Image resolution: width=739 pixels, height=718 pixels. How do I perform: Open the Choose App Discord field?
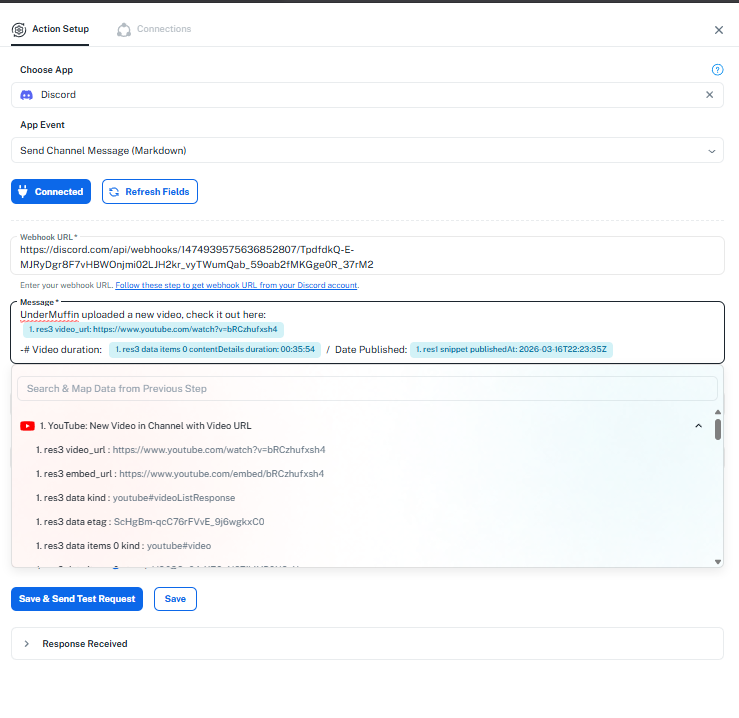click(x=367, y=95)
